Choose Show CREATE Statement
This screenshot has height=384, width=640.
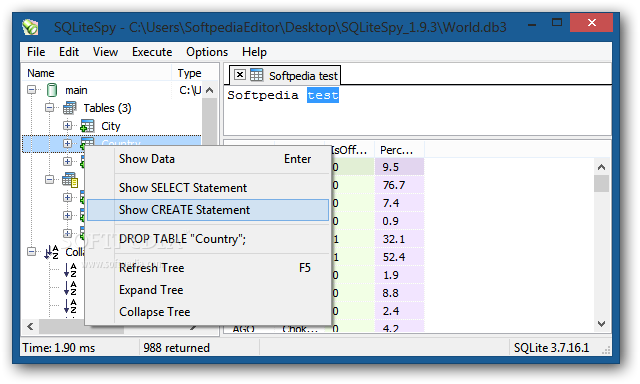point(208,210)
